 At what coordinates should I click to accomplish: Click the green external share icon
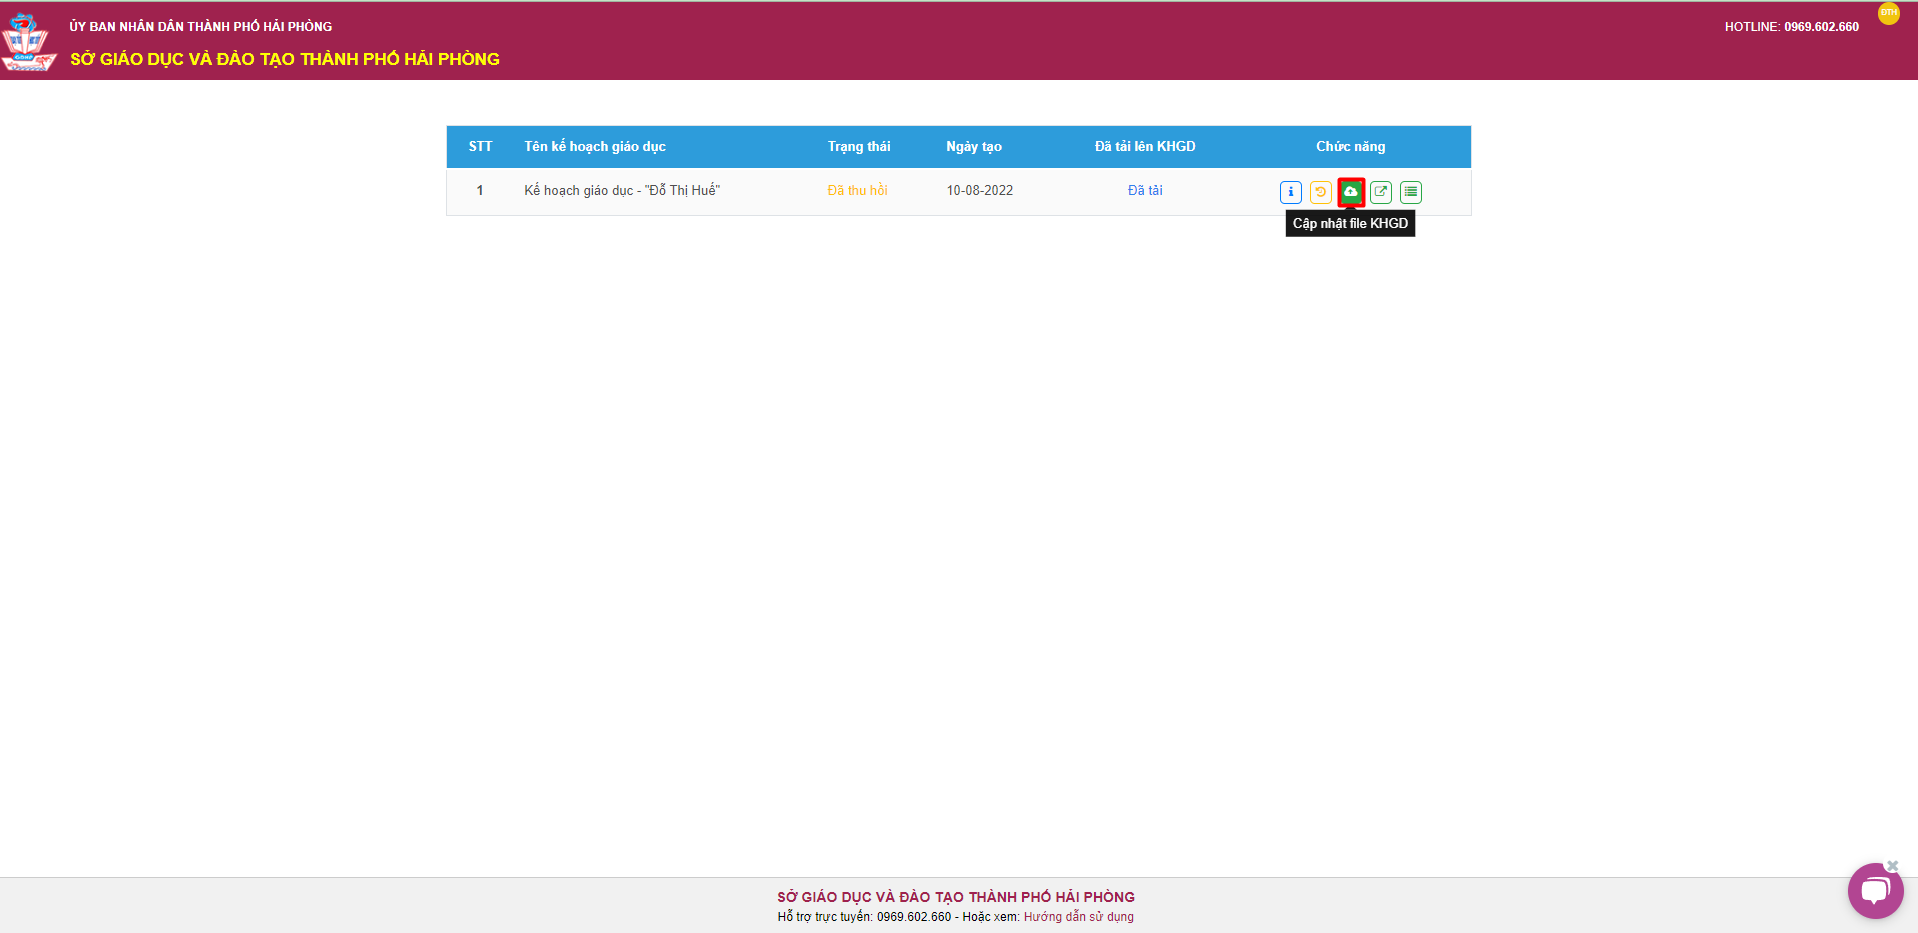click(x=1381, y=192)
